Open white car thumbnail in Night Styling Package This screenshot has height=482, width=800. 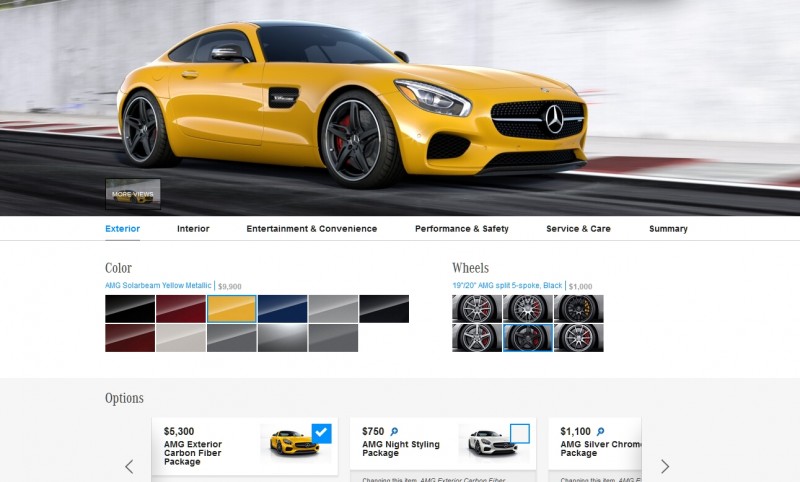(492, 442)
